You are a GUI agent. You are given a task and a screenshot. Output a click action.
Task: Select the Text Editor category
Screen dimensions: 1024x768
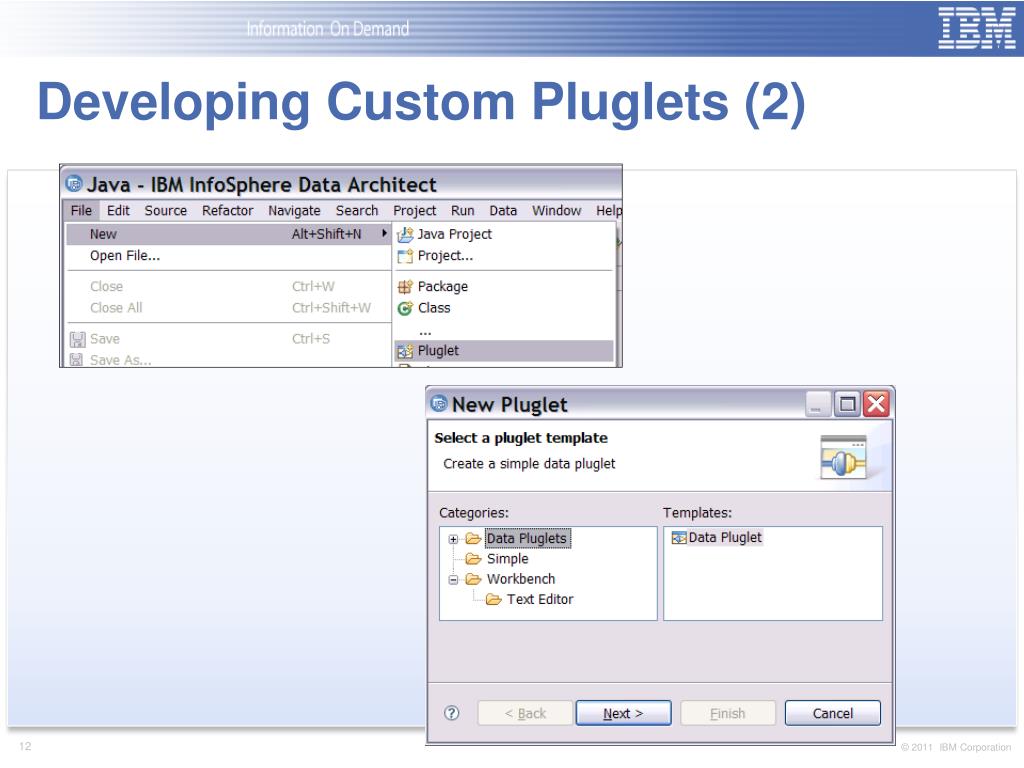click(x=540, y=600)
